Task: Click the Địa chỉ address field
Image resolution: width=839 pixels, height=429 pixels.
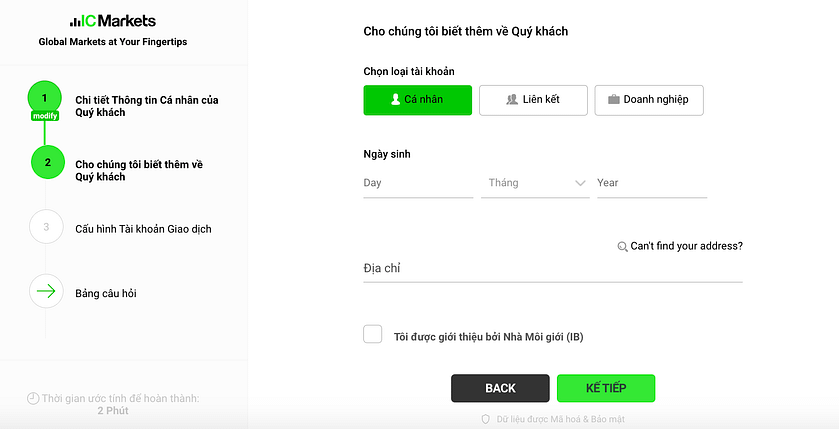Action: (x=552, y=268)
